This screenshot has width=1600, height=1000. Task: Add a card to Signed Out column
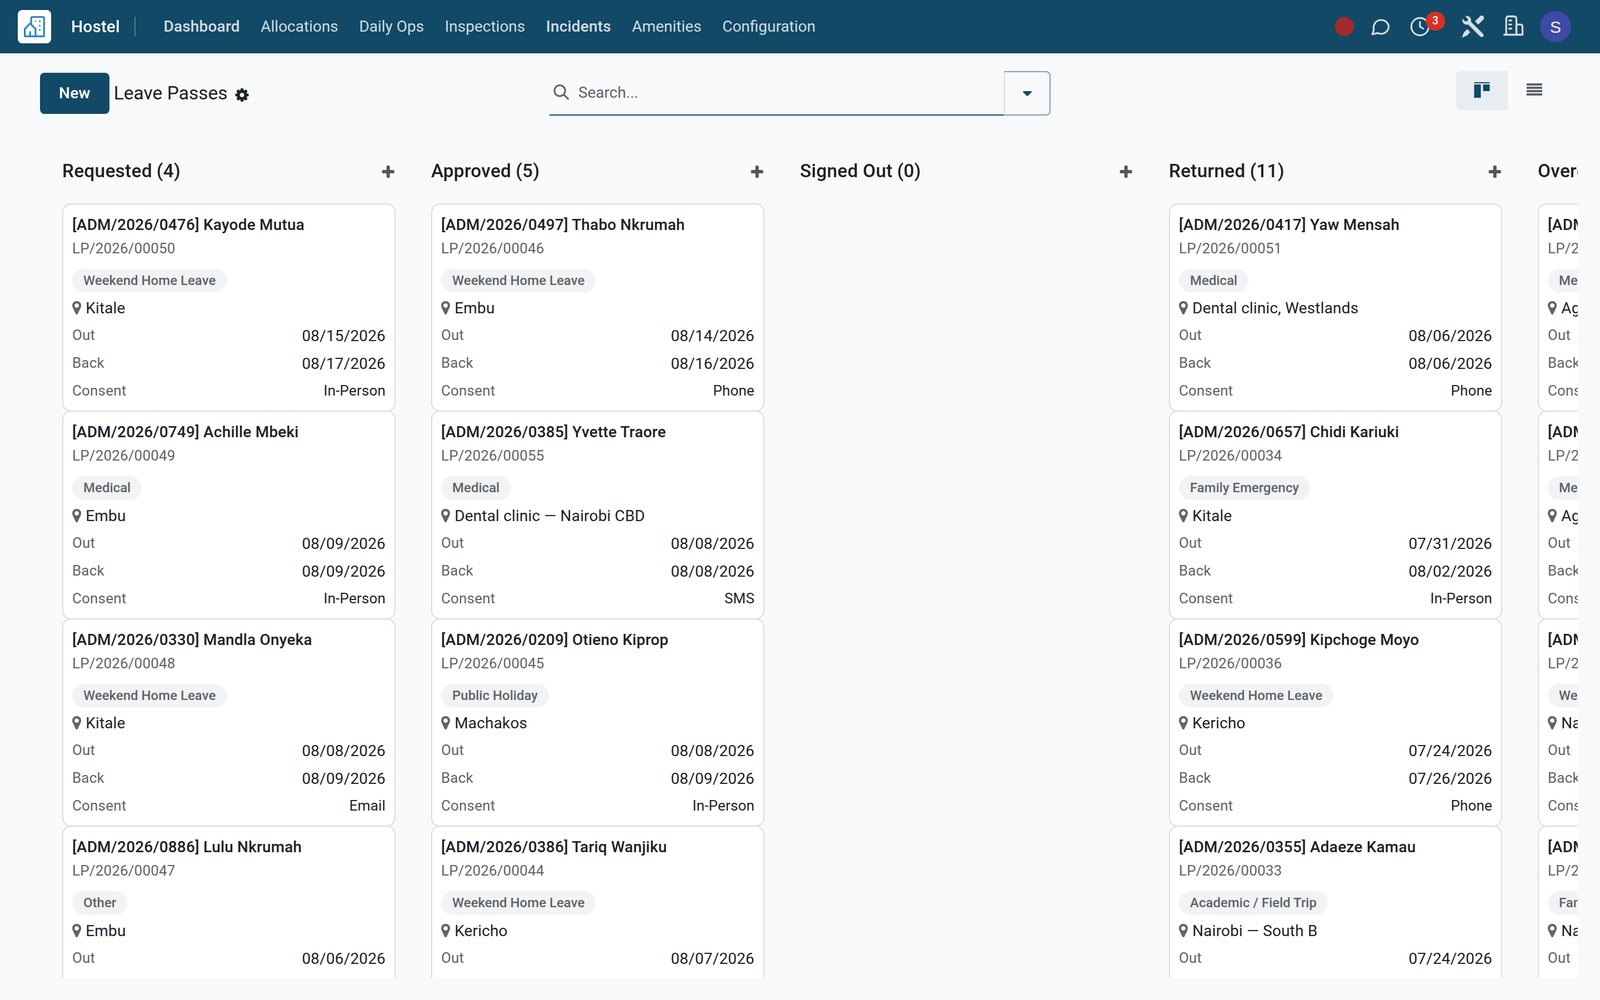(x=1126, y=172)
